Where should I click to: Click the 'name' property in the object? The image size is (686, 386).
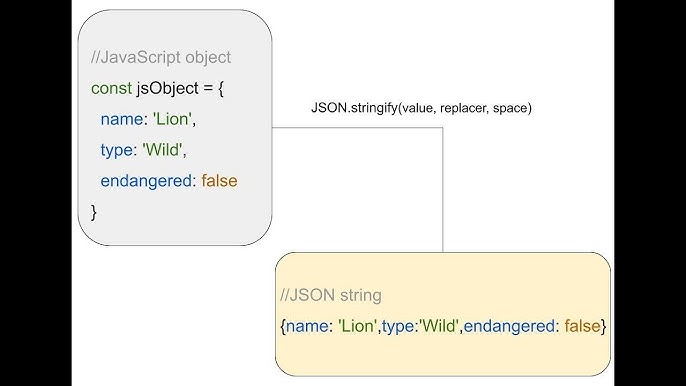[122, 119]
